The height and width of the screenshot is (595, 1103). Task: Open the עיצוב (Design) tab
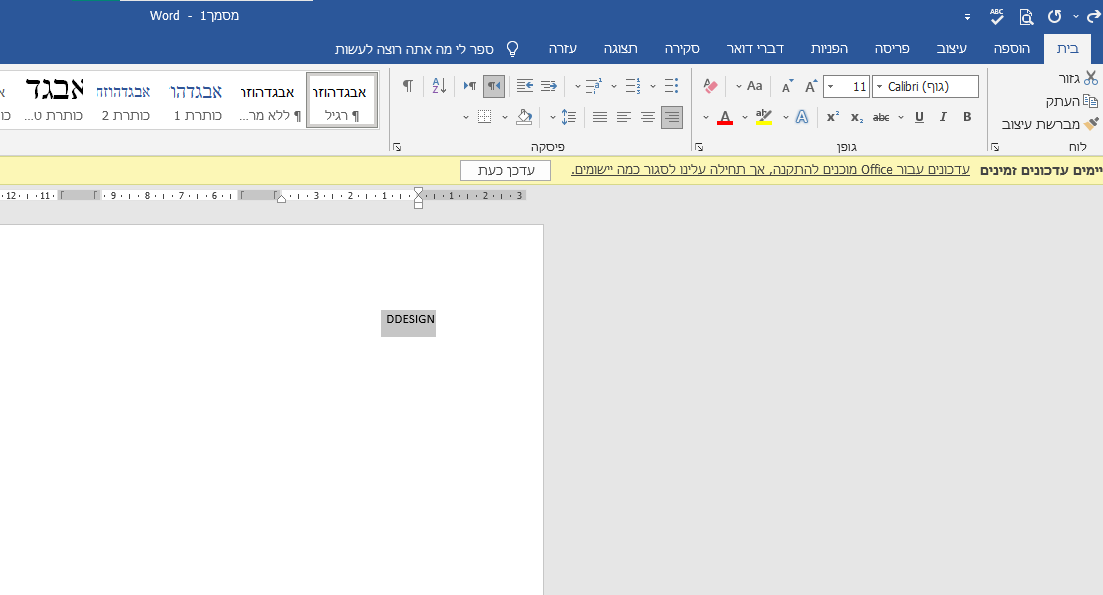pyautogui.click(x=952, y=49)
